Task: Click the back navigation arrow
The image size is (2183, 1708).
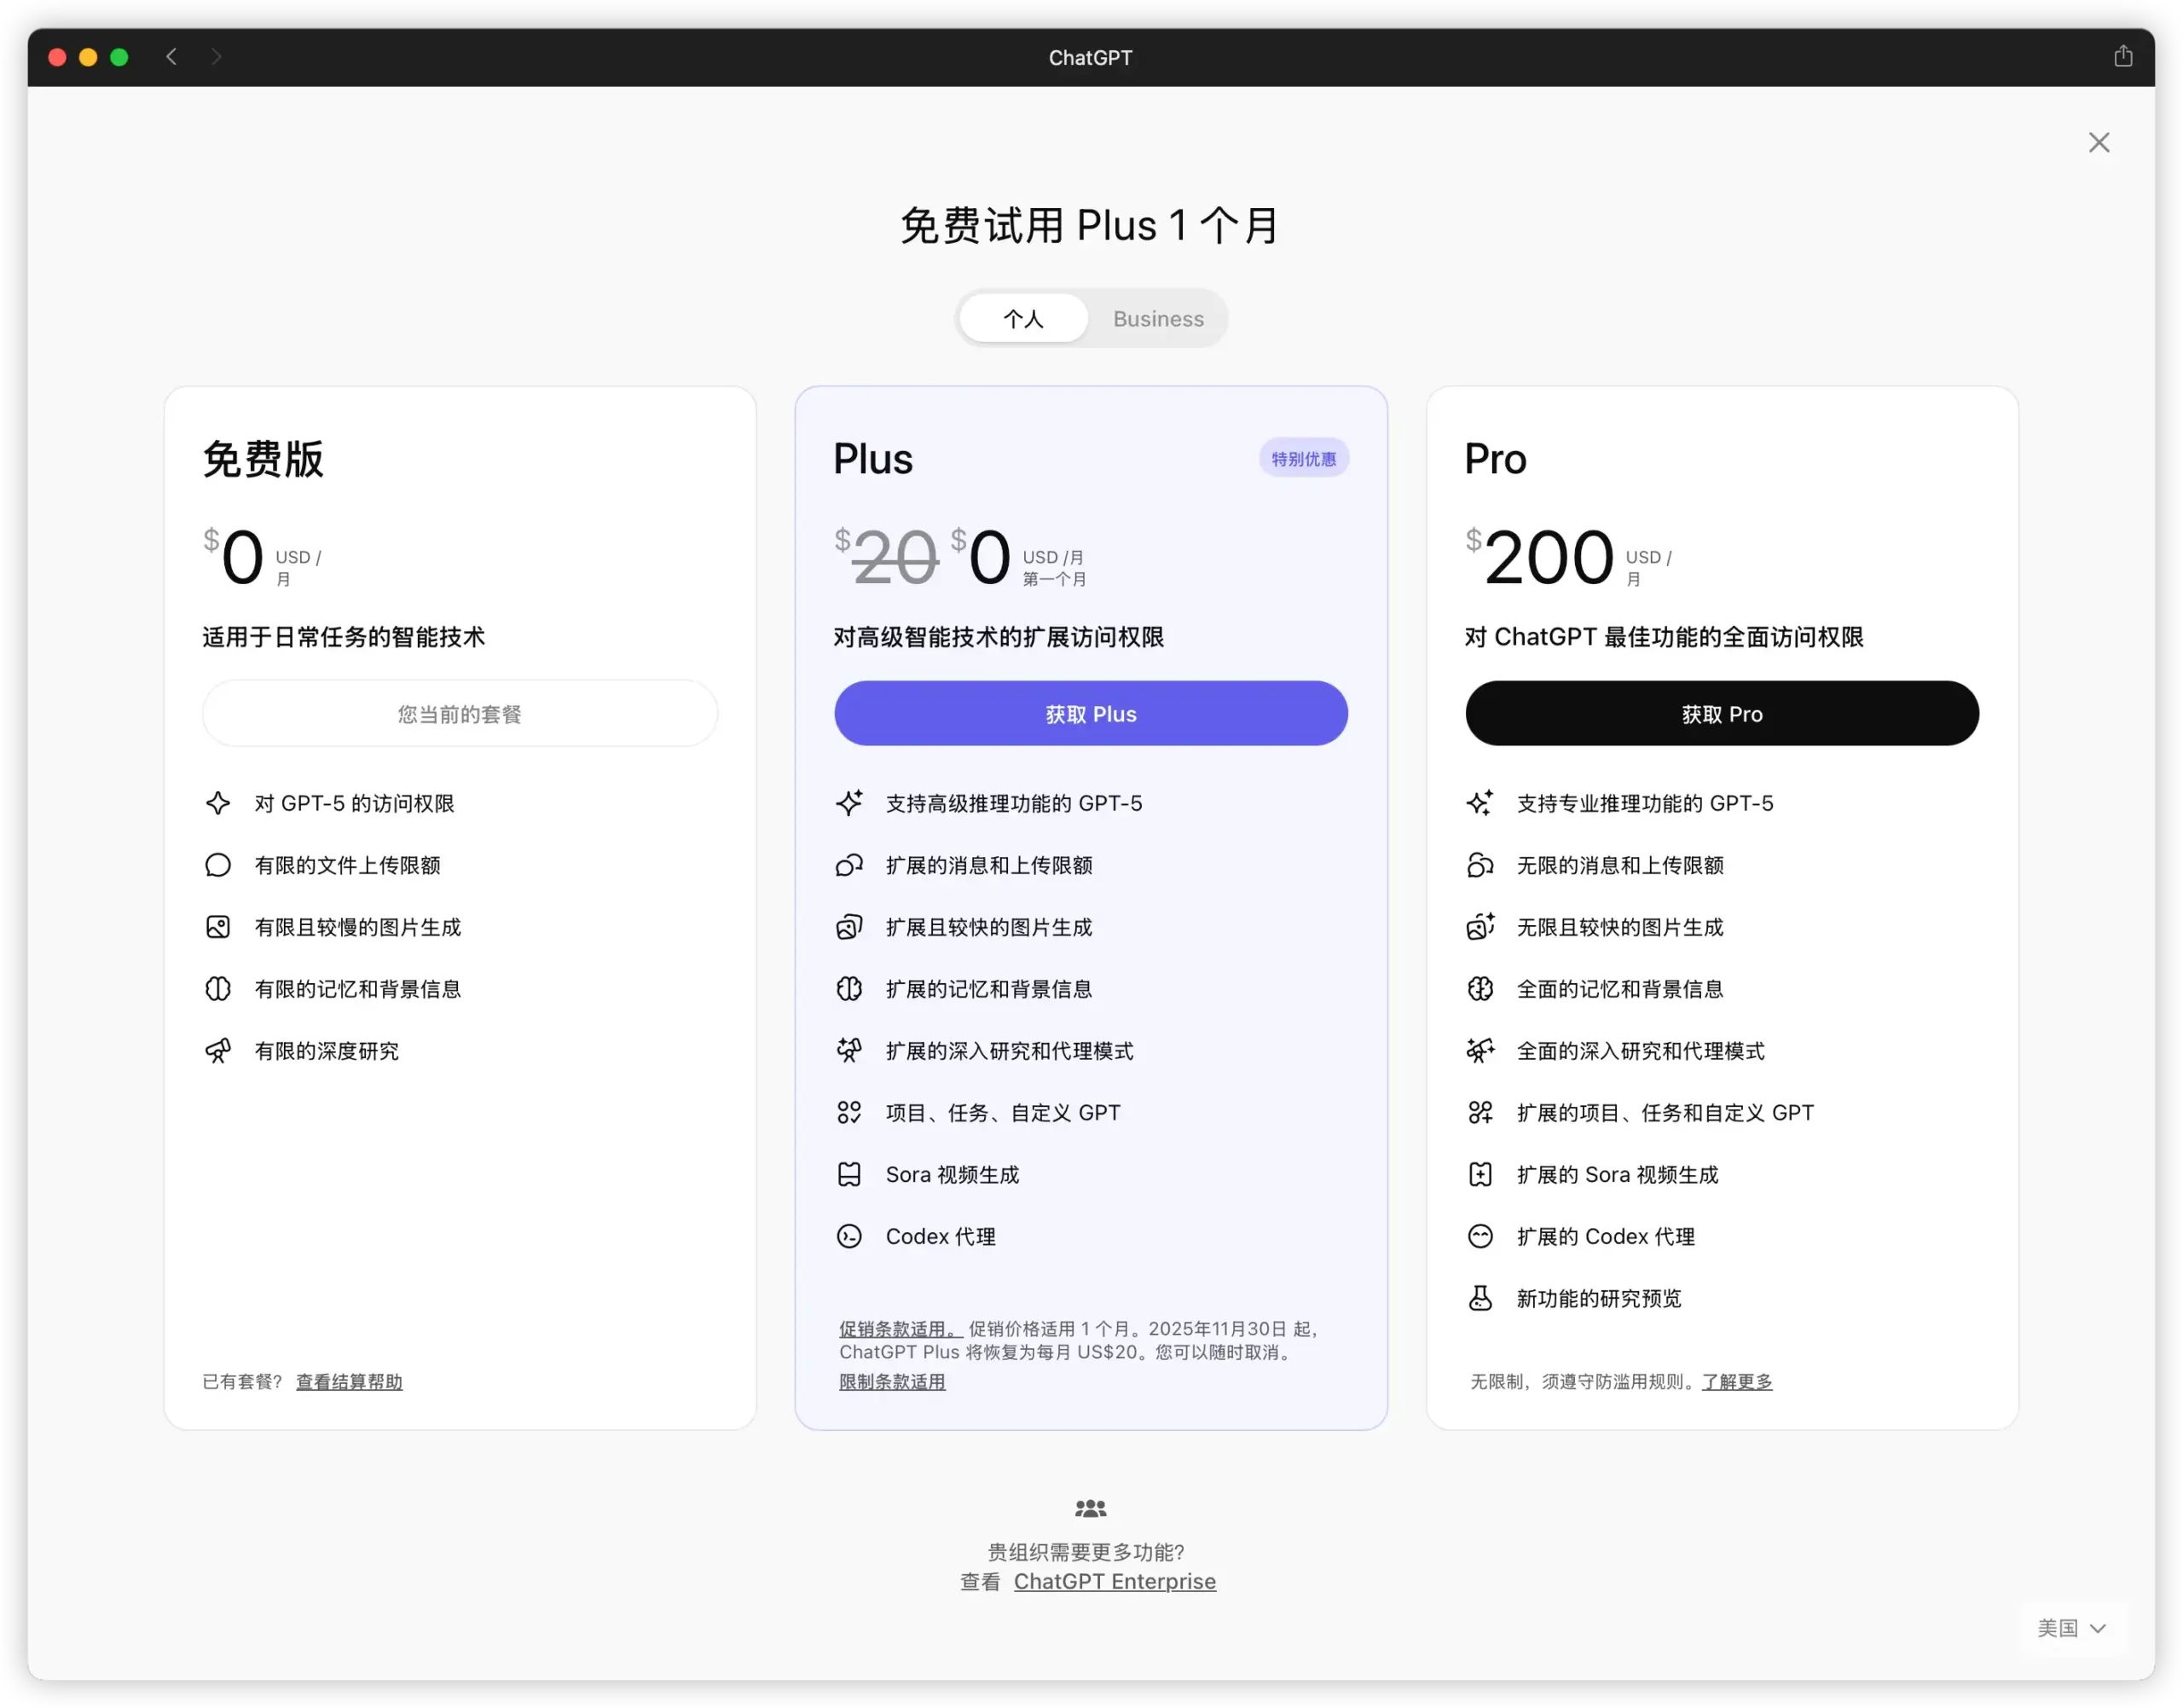Action: click(171, 57)
